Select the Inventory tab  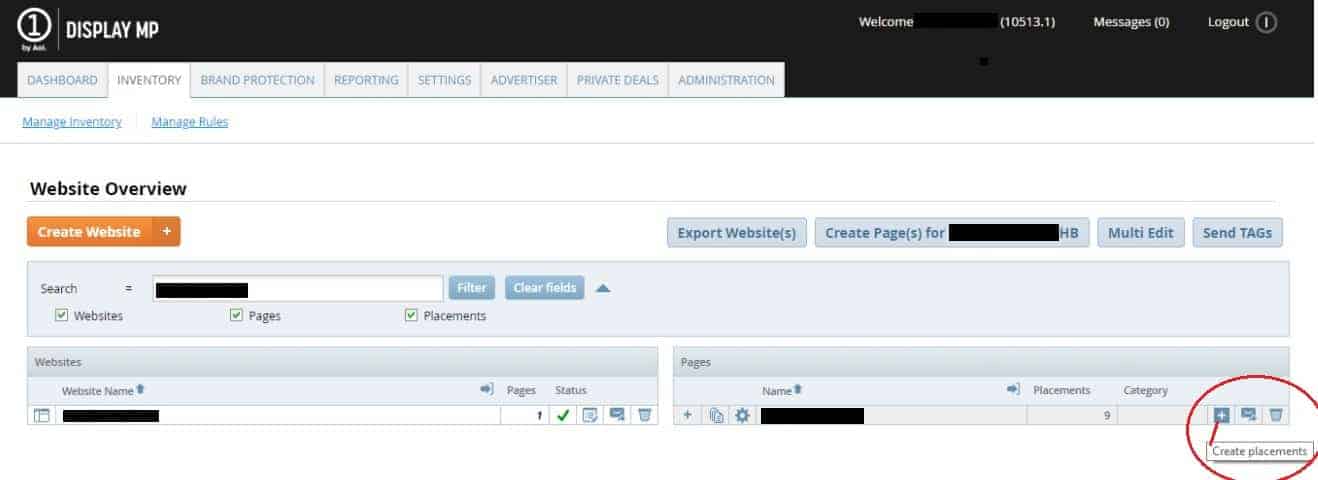(x=149, y=80)
